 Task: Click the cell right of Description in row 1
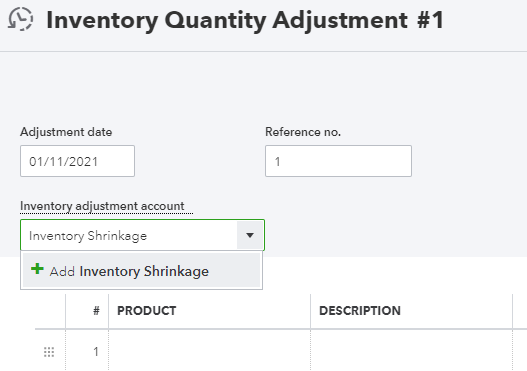click(520, 351)
